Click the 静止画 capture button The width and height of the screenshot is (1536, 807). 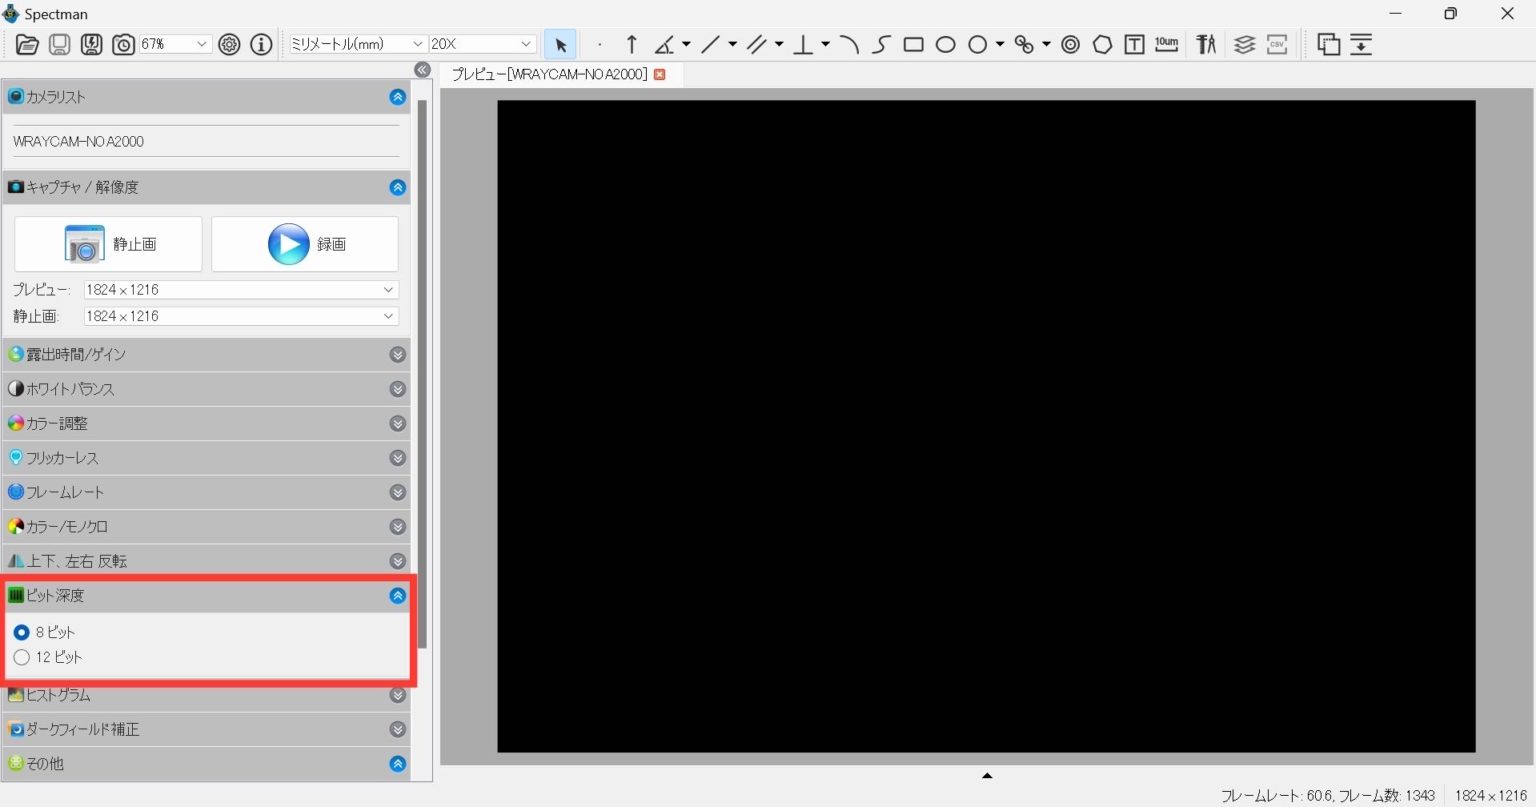[x=108, y=244]
